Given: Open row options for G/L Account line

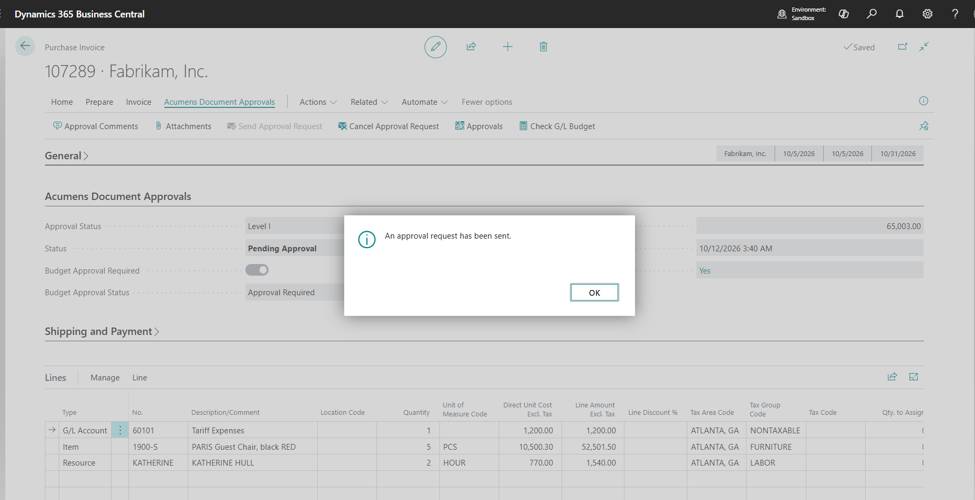Looking at the screenshot, I should [x=120, y=430].
